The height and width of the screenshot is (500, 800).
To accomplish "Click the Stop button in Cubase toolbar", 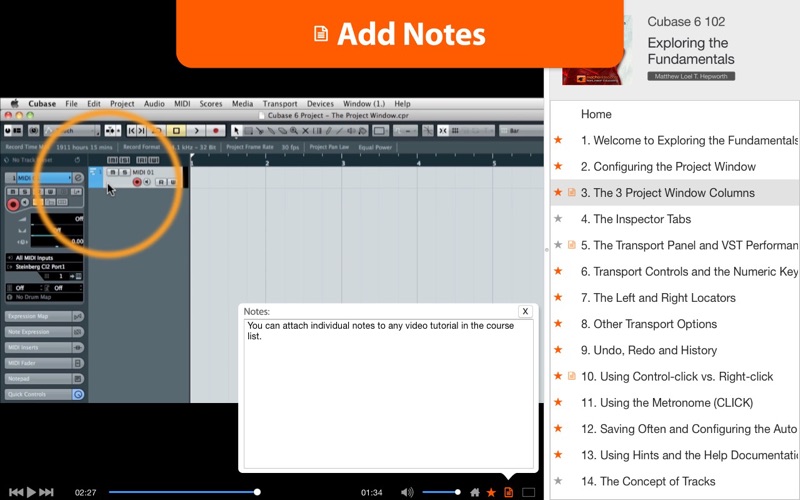I will tap(176, 131).
